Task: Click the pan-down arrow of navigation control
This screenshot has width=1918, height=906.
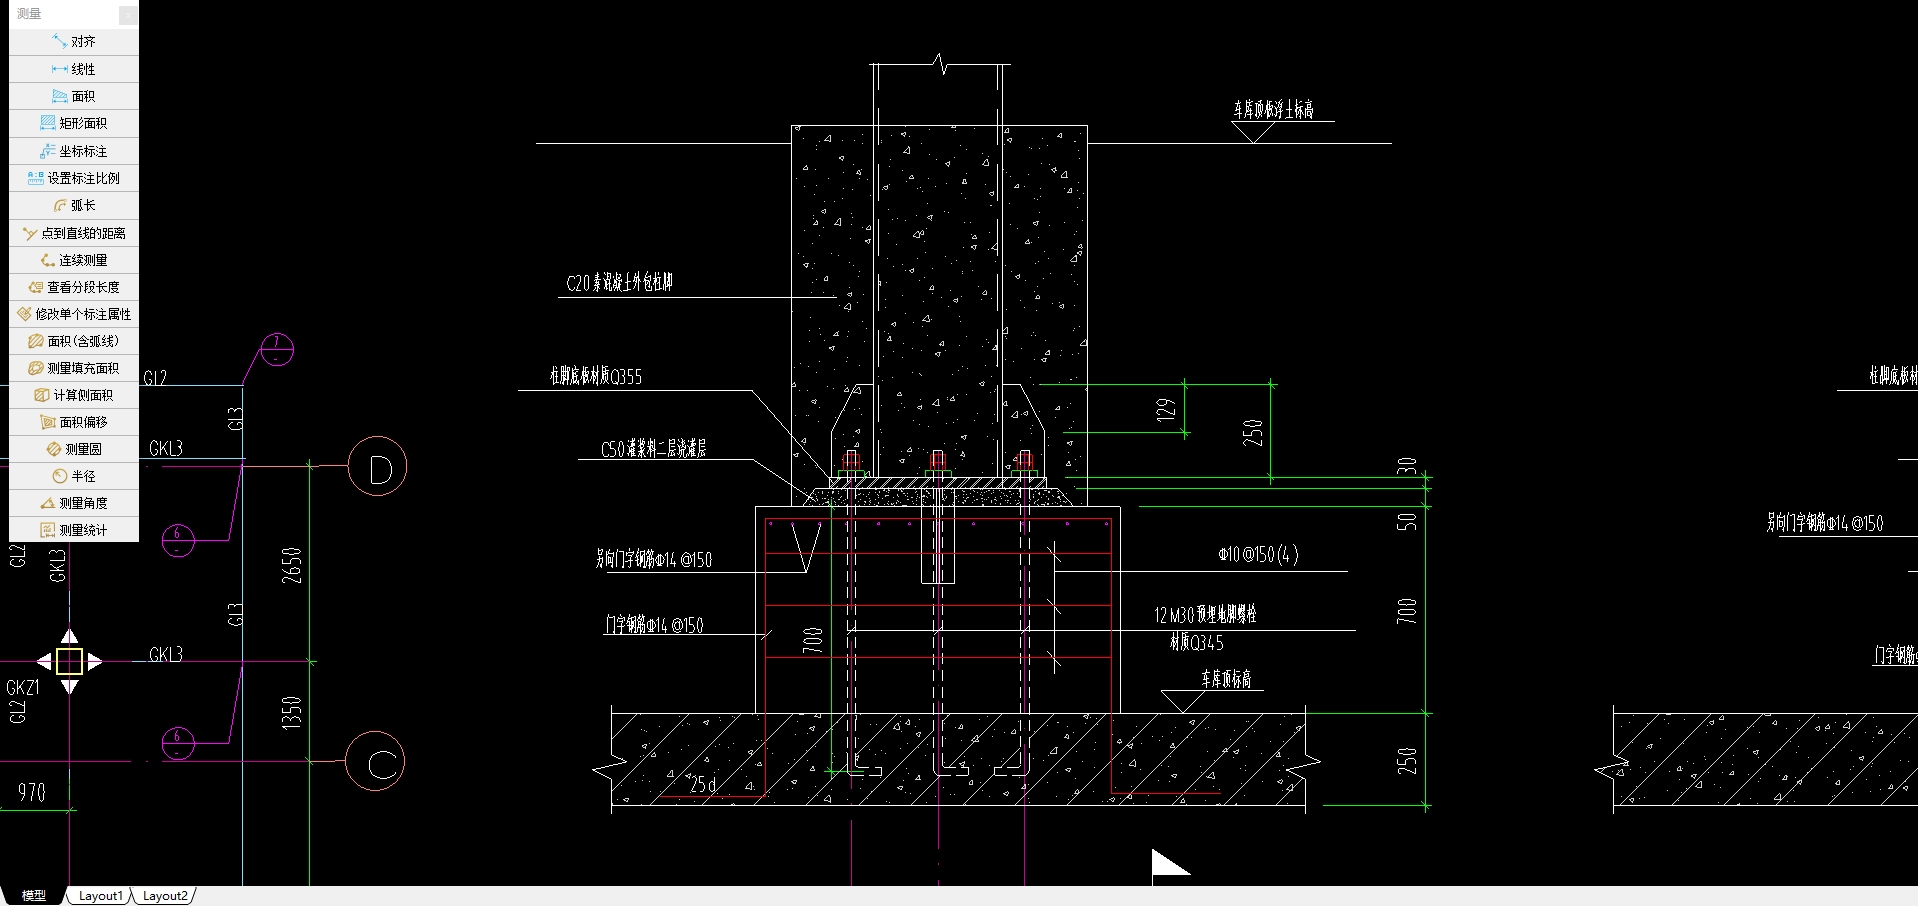Action: pyautogui.click(x=69, y=686)
